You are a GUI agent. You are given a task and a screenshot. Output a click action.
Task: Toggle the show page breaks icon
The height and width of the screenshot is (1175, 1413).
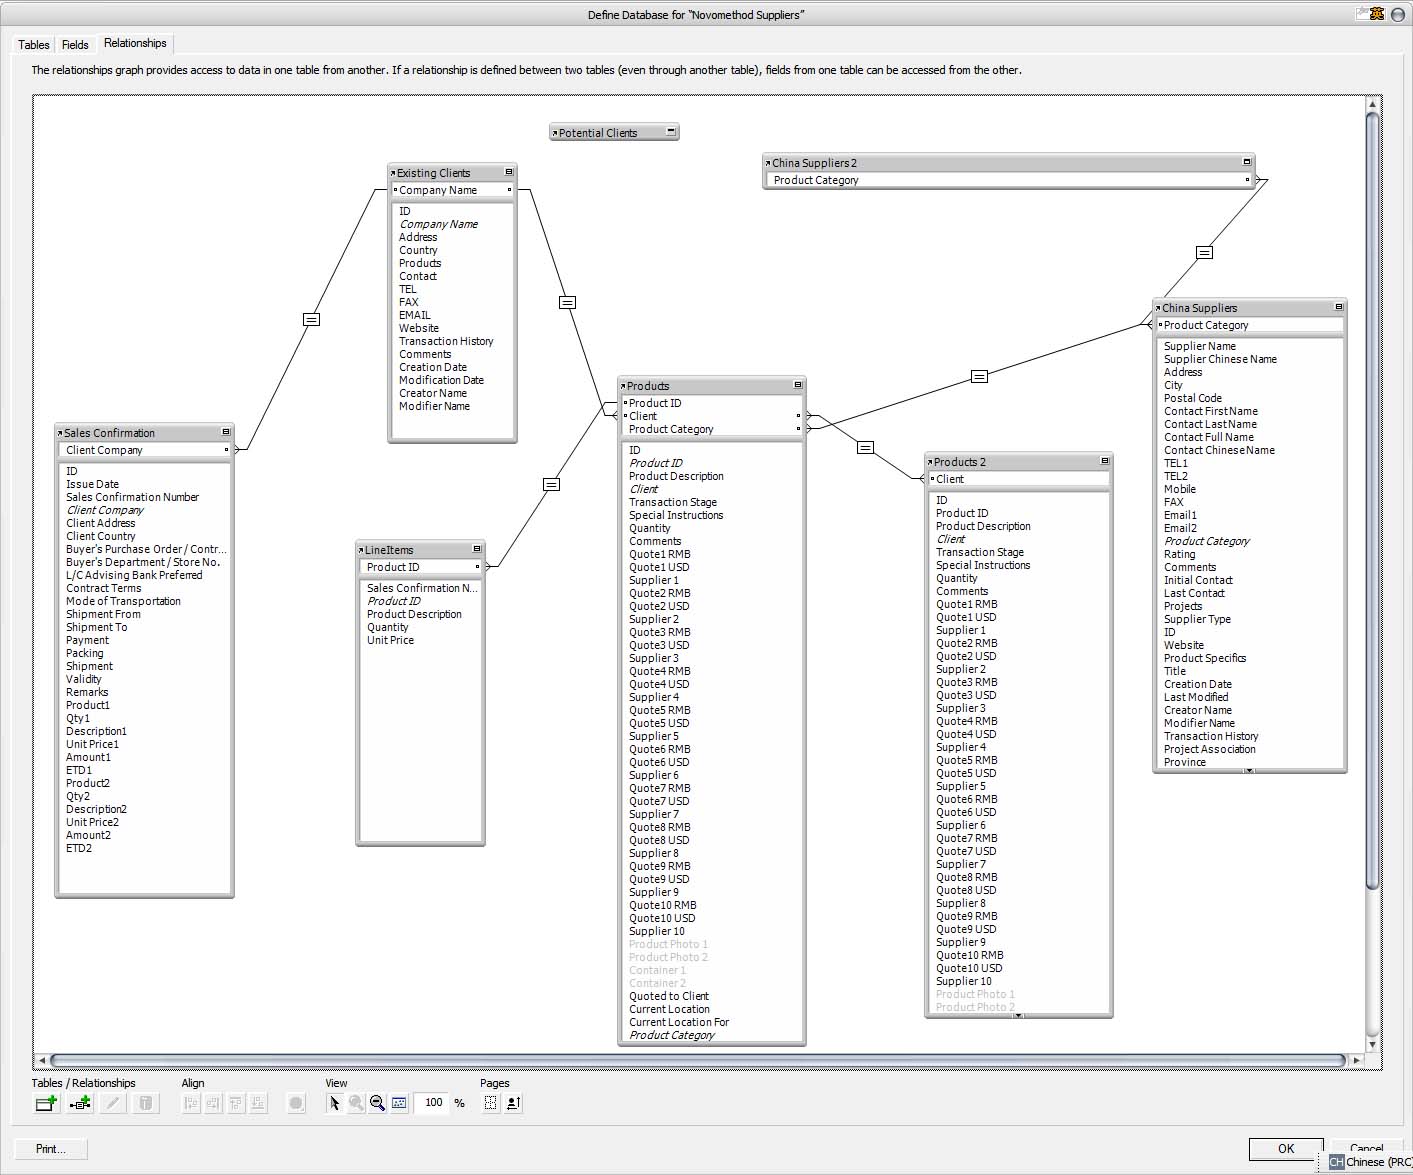point(491,1103)
